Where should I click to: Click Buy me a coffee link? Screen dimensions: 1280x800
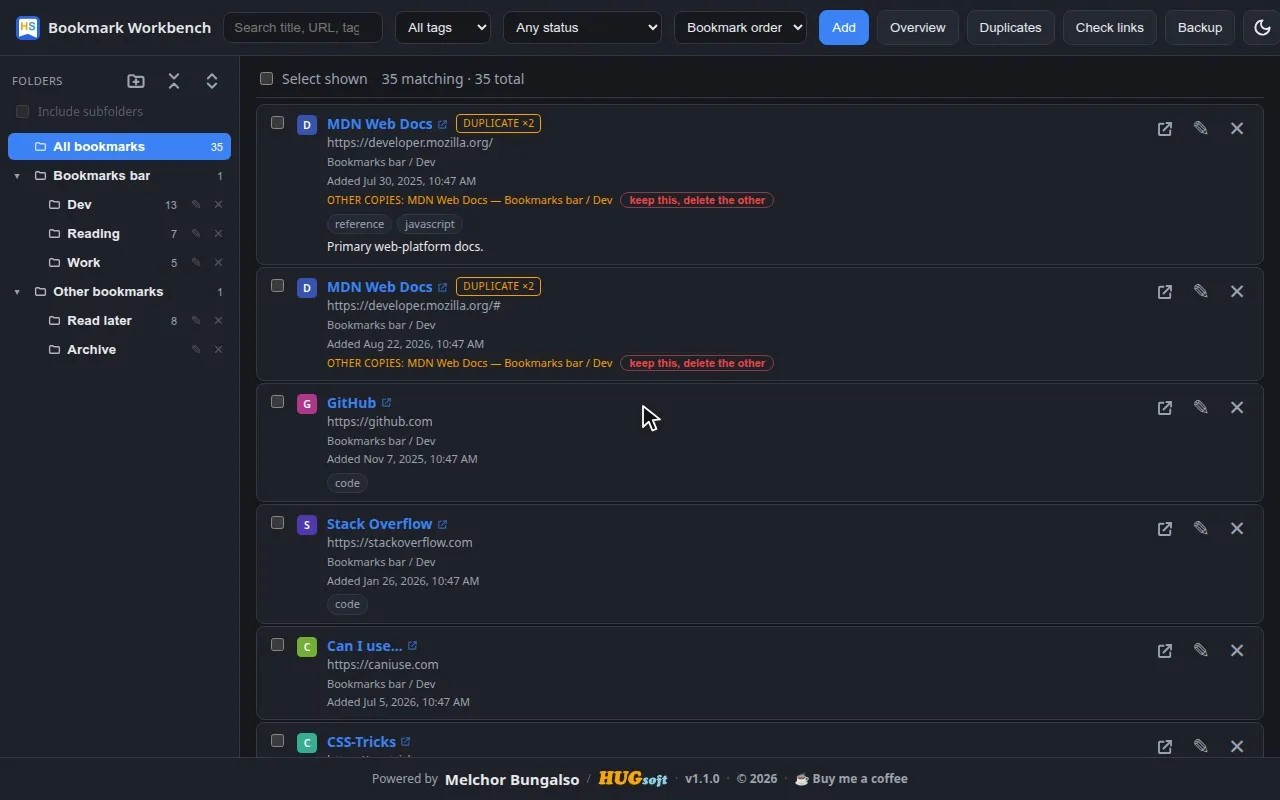coord(851,779)
